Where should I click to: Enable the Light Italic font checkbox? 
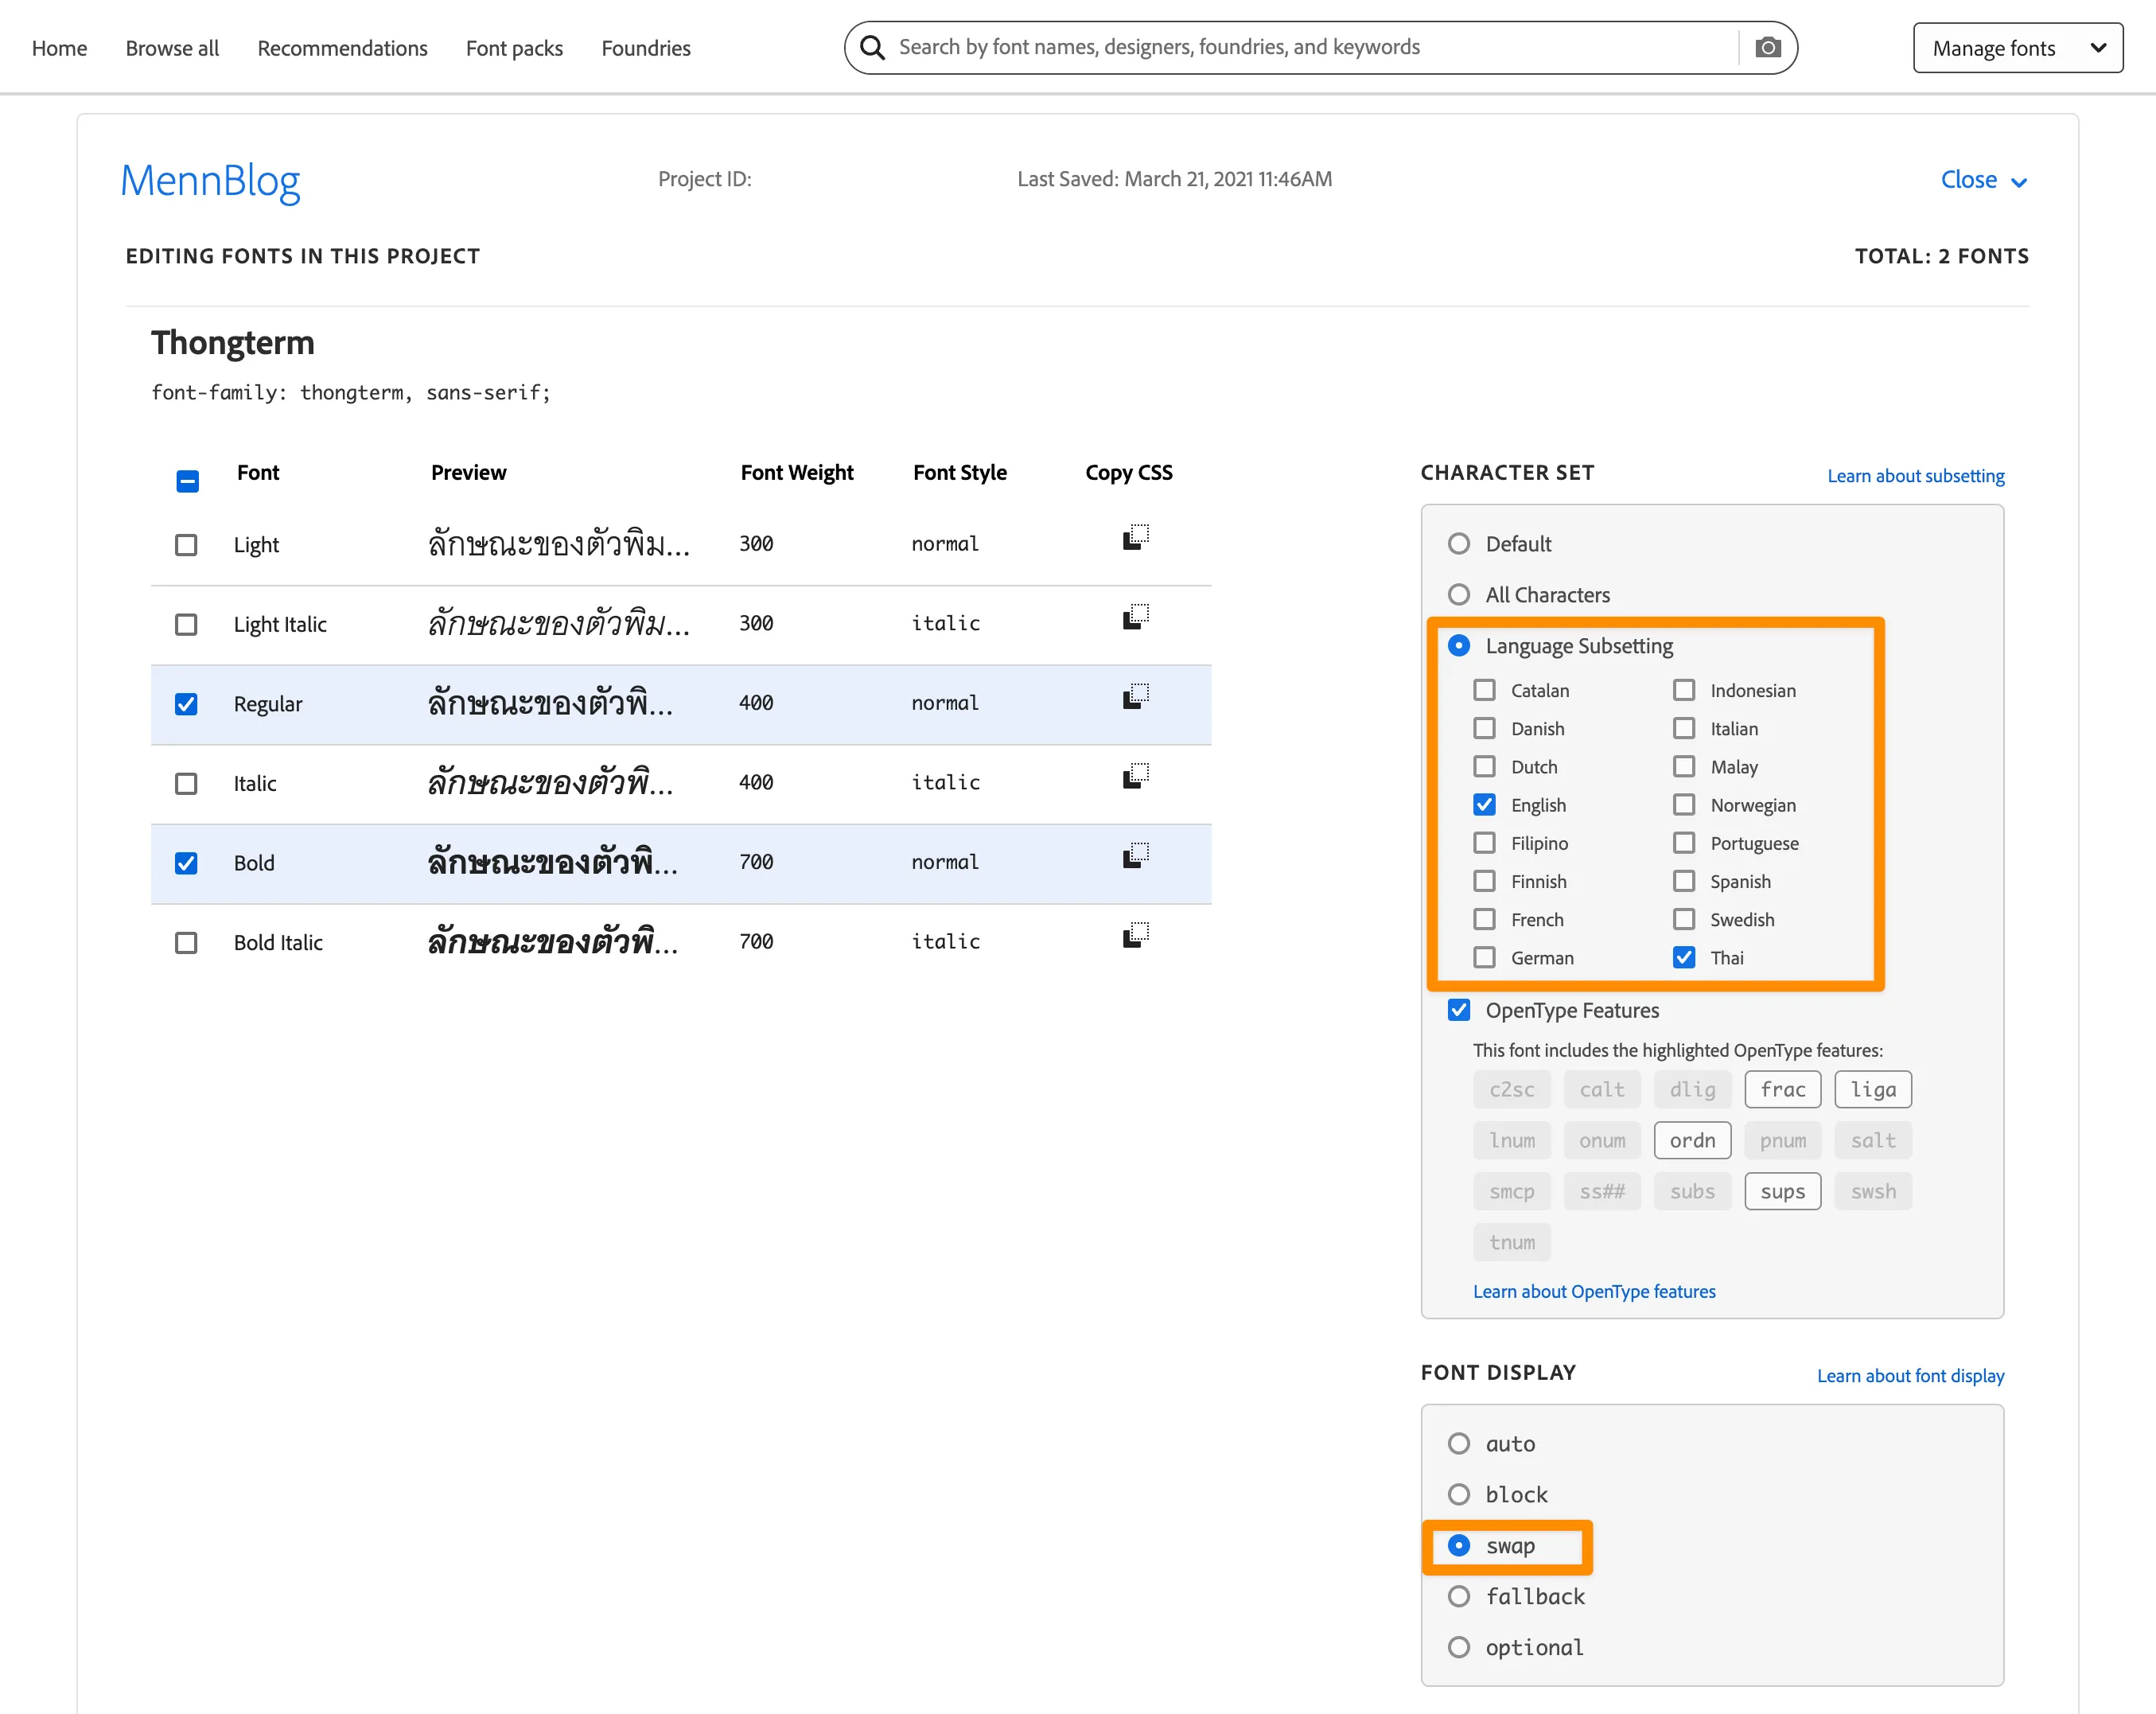[x=186, y=625]
